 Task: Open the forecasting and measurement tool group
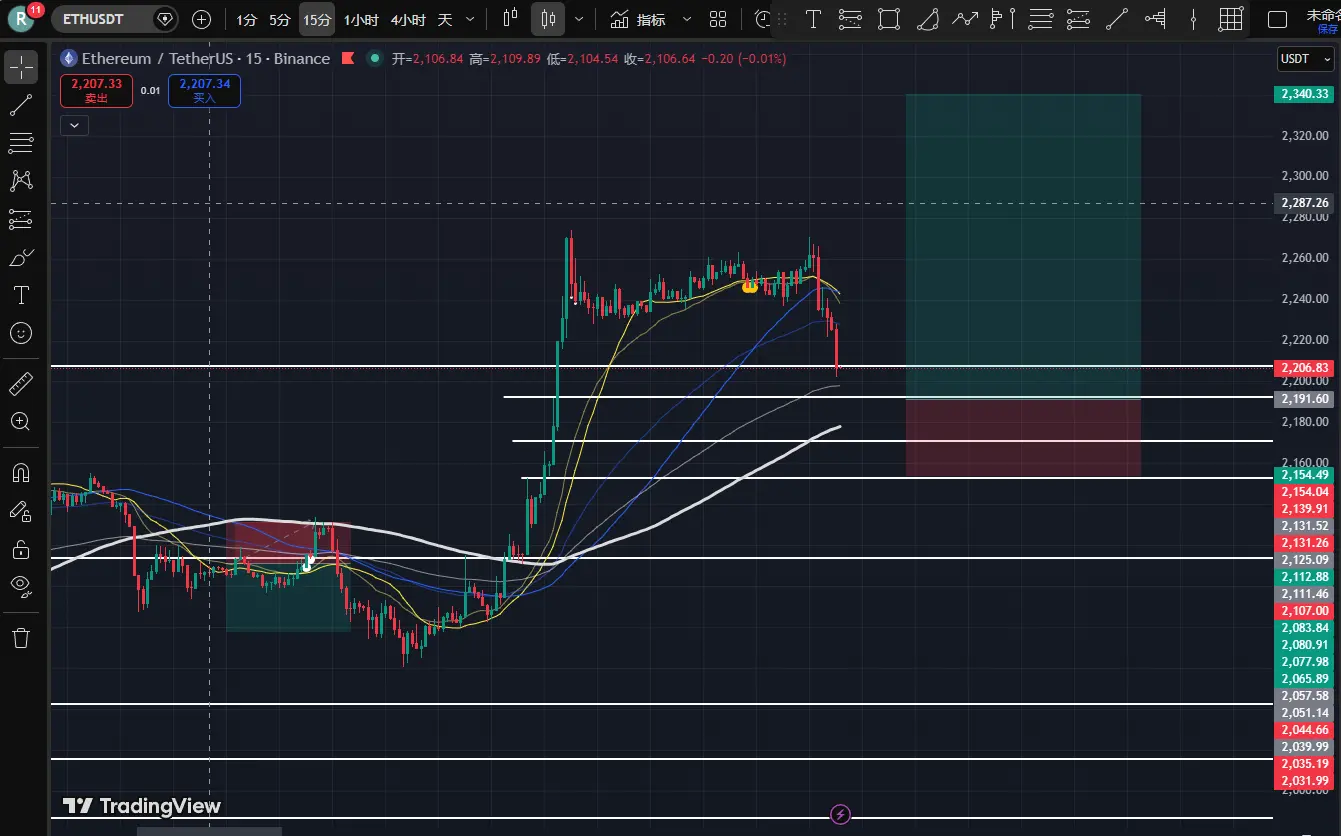click(x=21, y=219)
